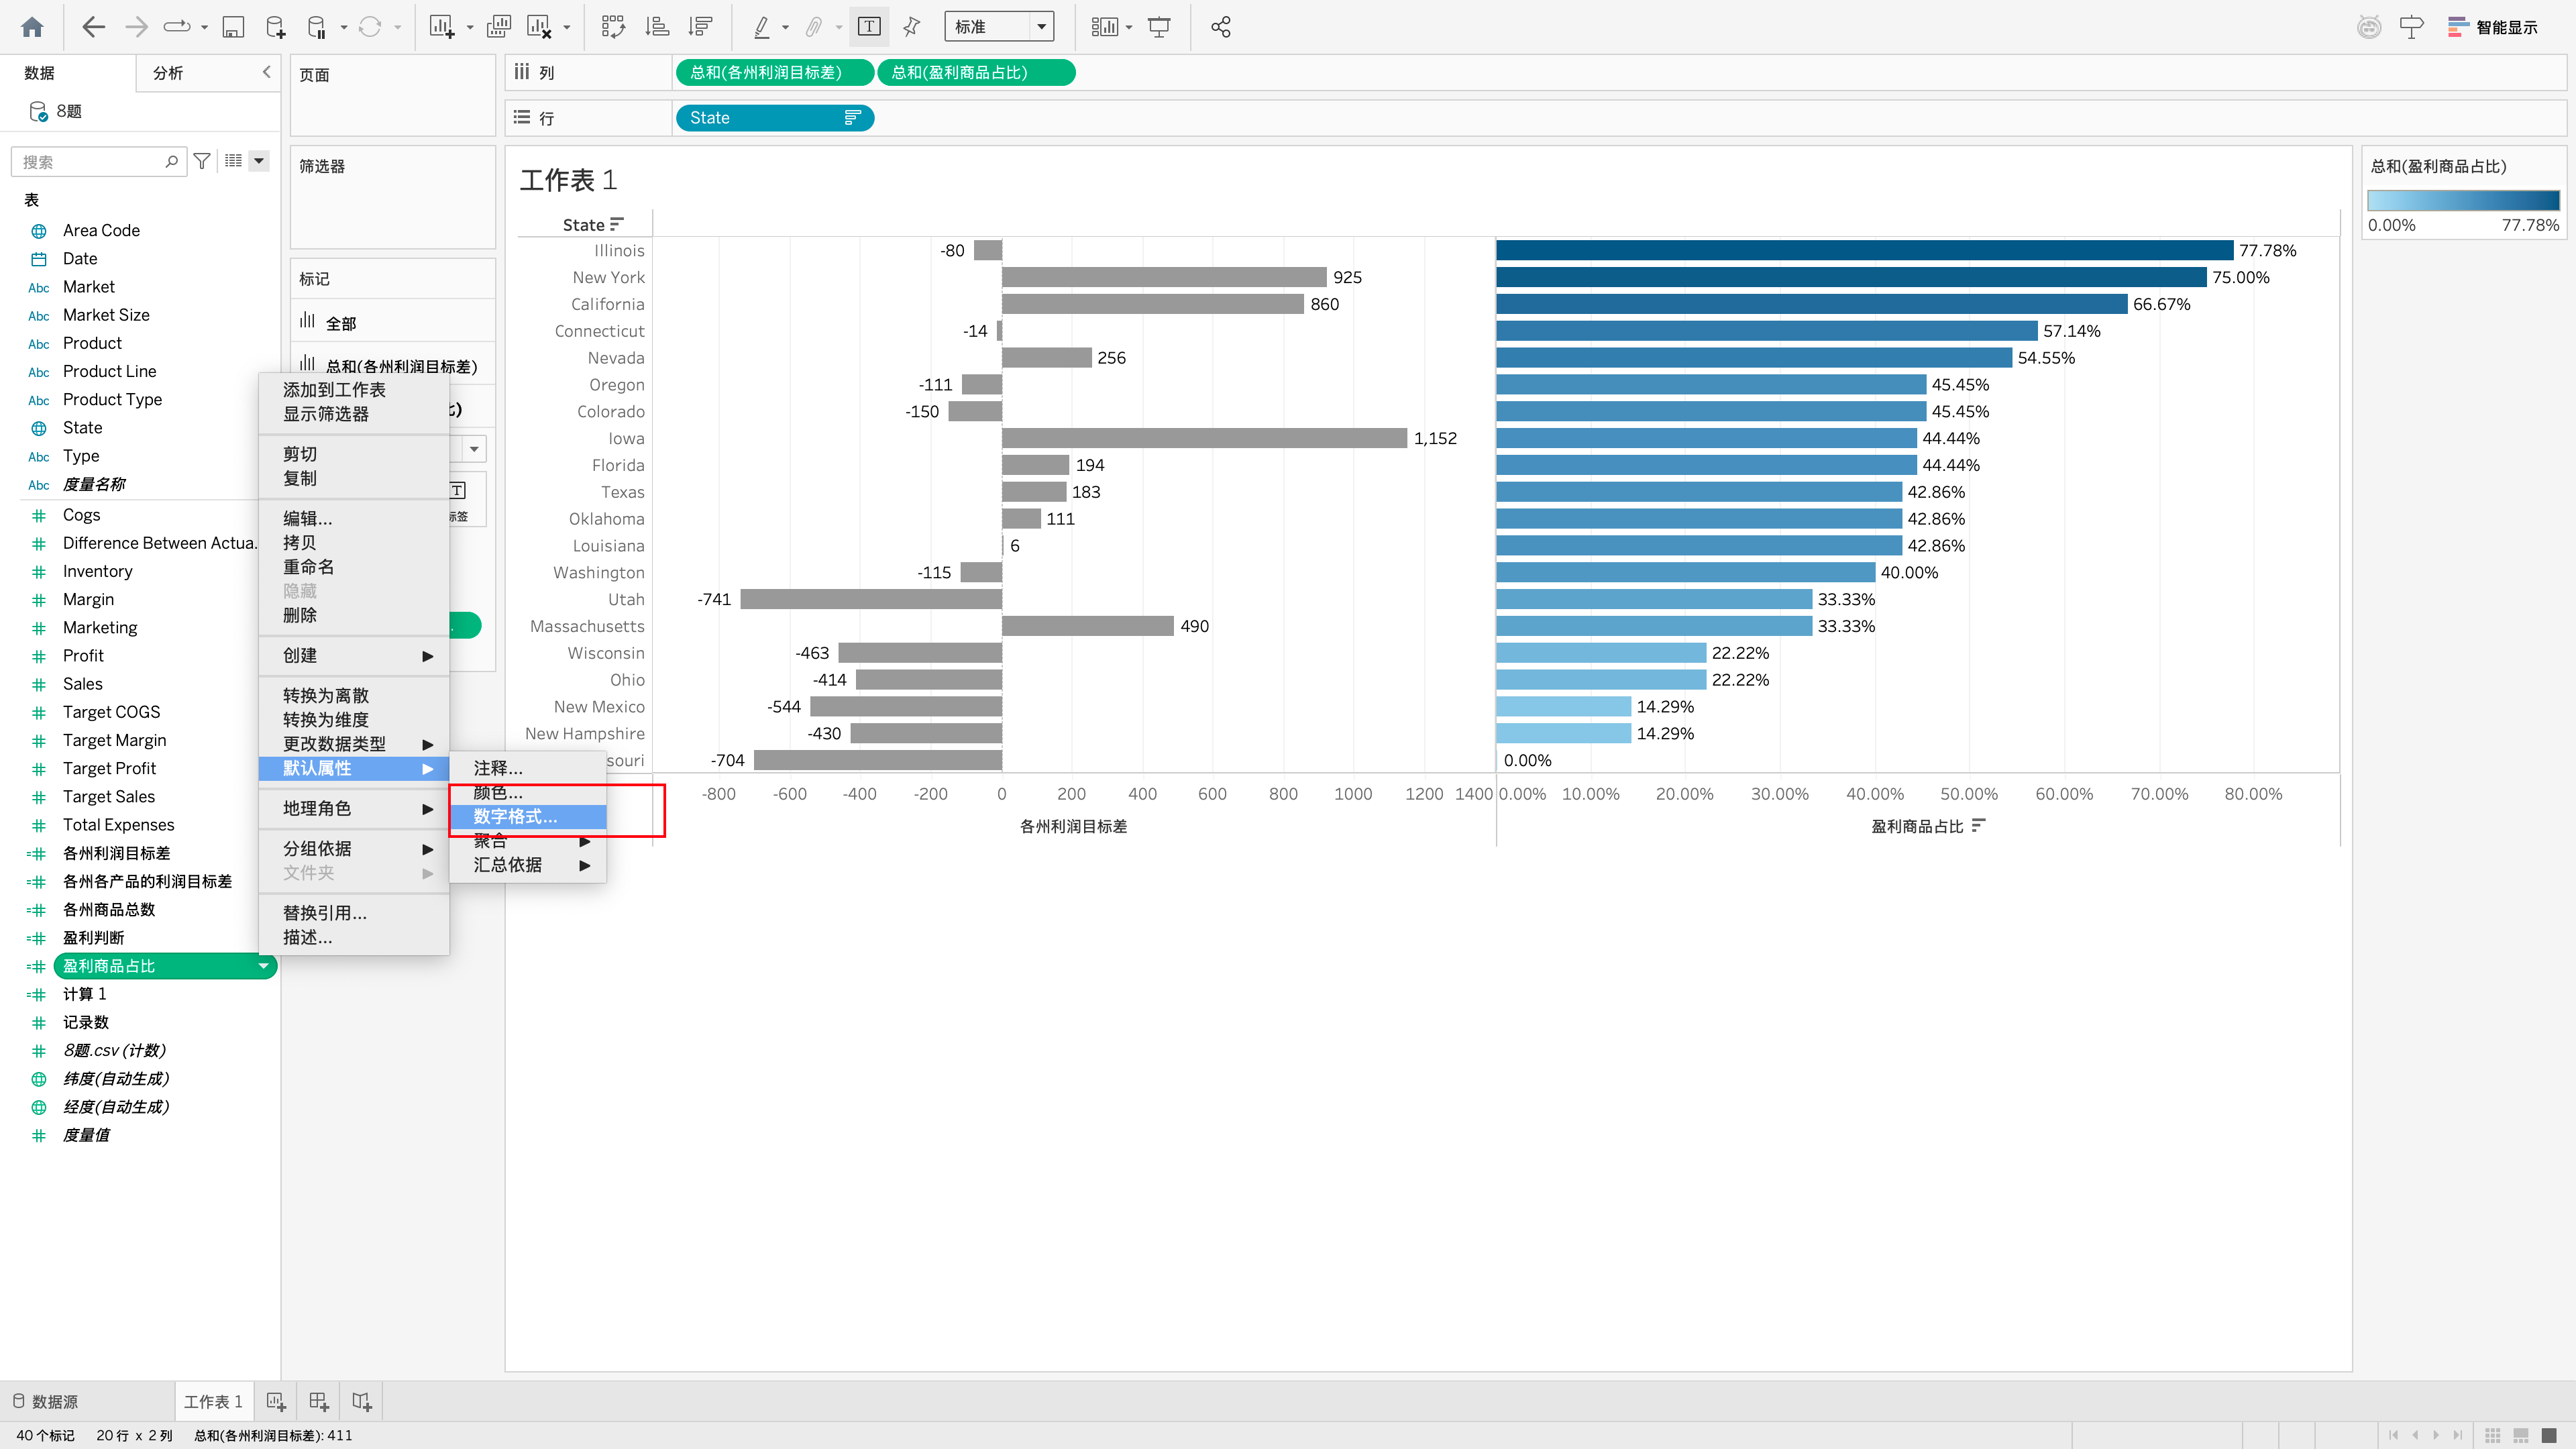Screen dimensions: 2576x1449
Task: Click the State pill on rows shelf
Action: (x=774, y=118)
